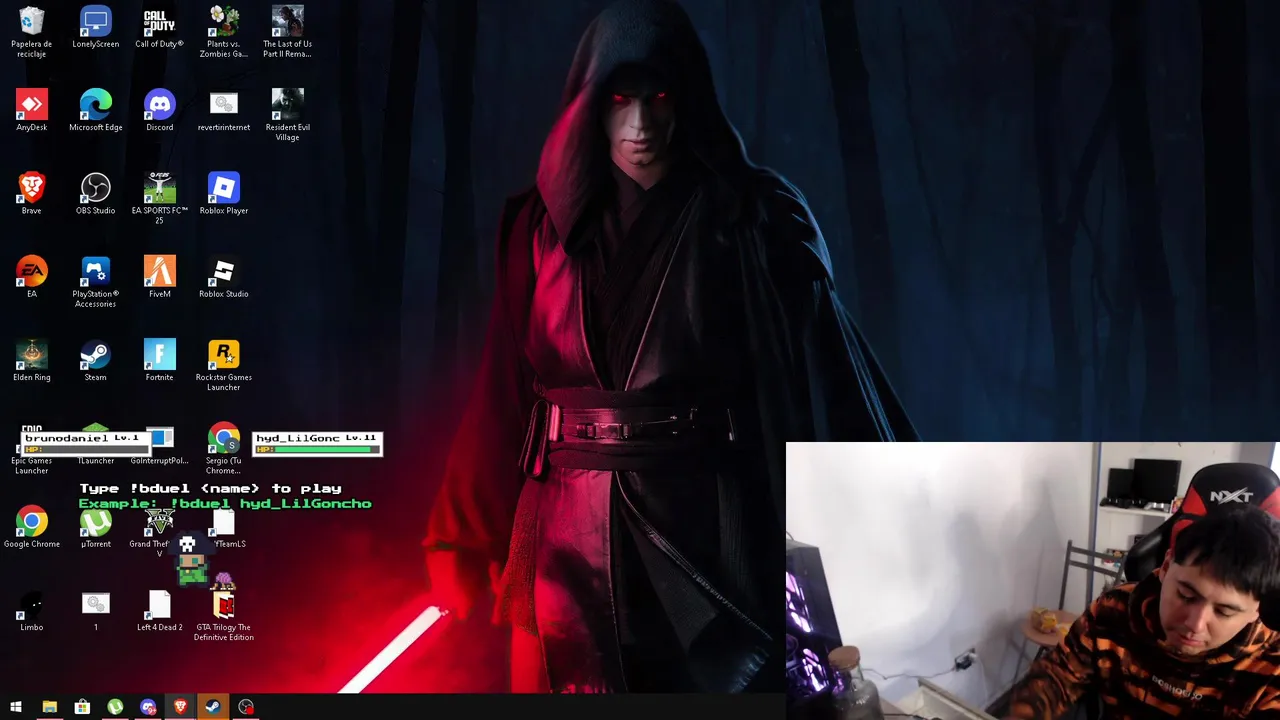Open the Roblox Player desktop shortcut
The image size is (1280, 720).
click(223, 194)
